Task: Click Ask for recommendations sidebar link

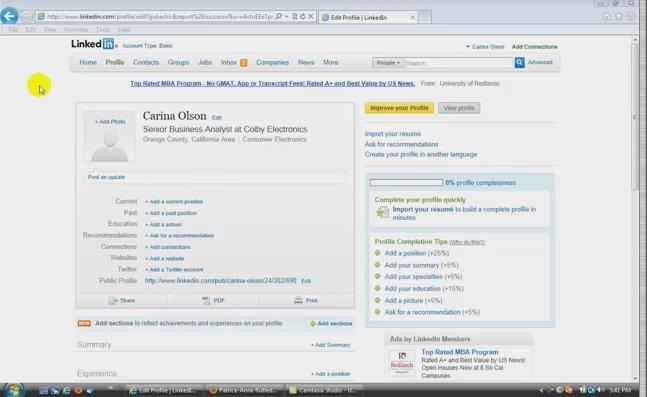Action: 401,144
